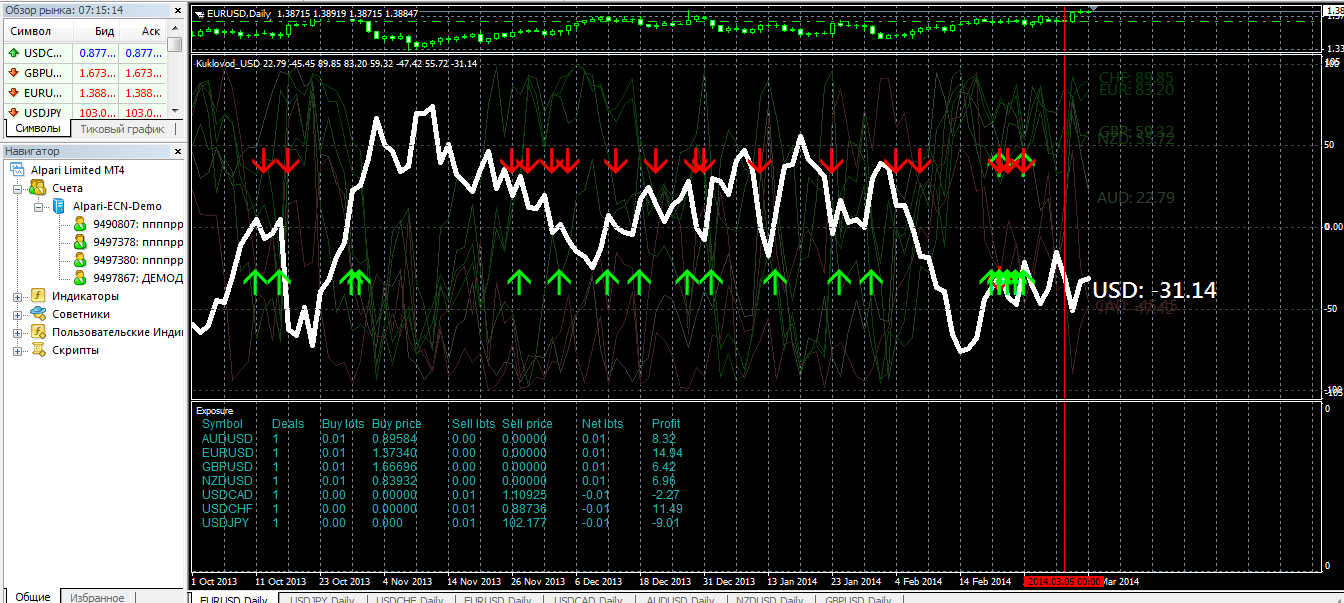
Task: Click the green up arrow beside USDC symbol
Action: tap(14, 53)
